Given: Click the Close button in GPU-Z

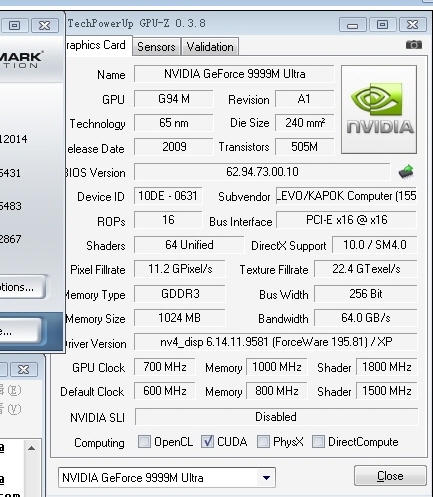Looking at the screenshot, I should 390,476.
